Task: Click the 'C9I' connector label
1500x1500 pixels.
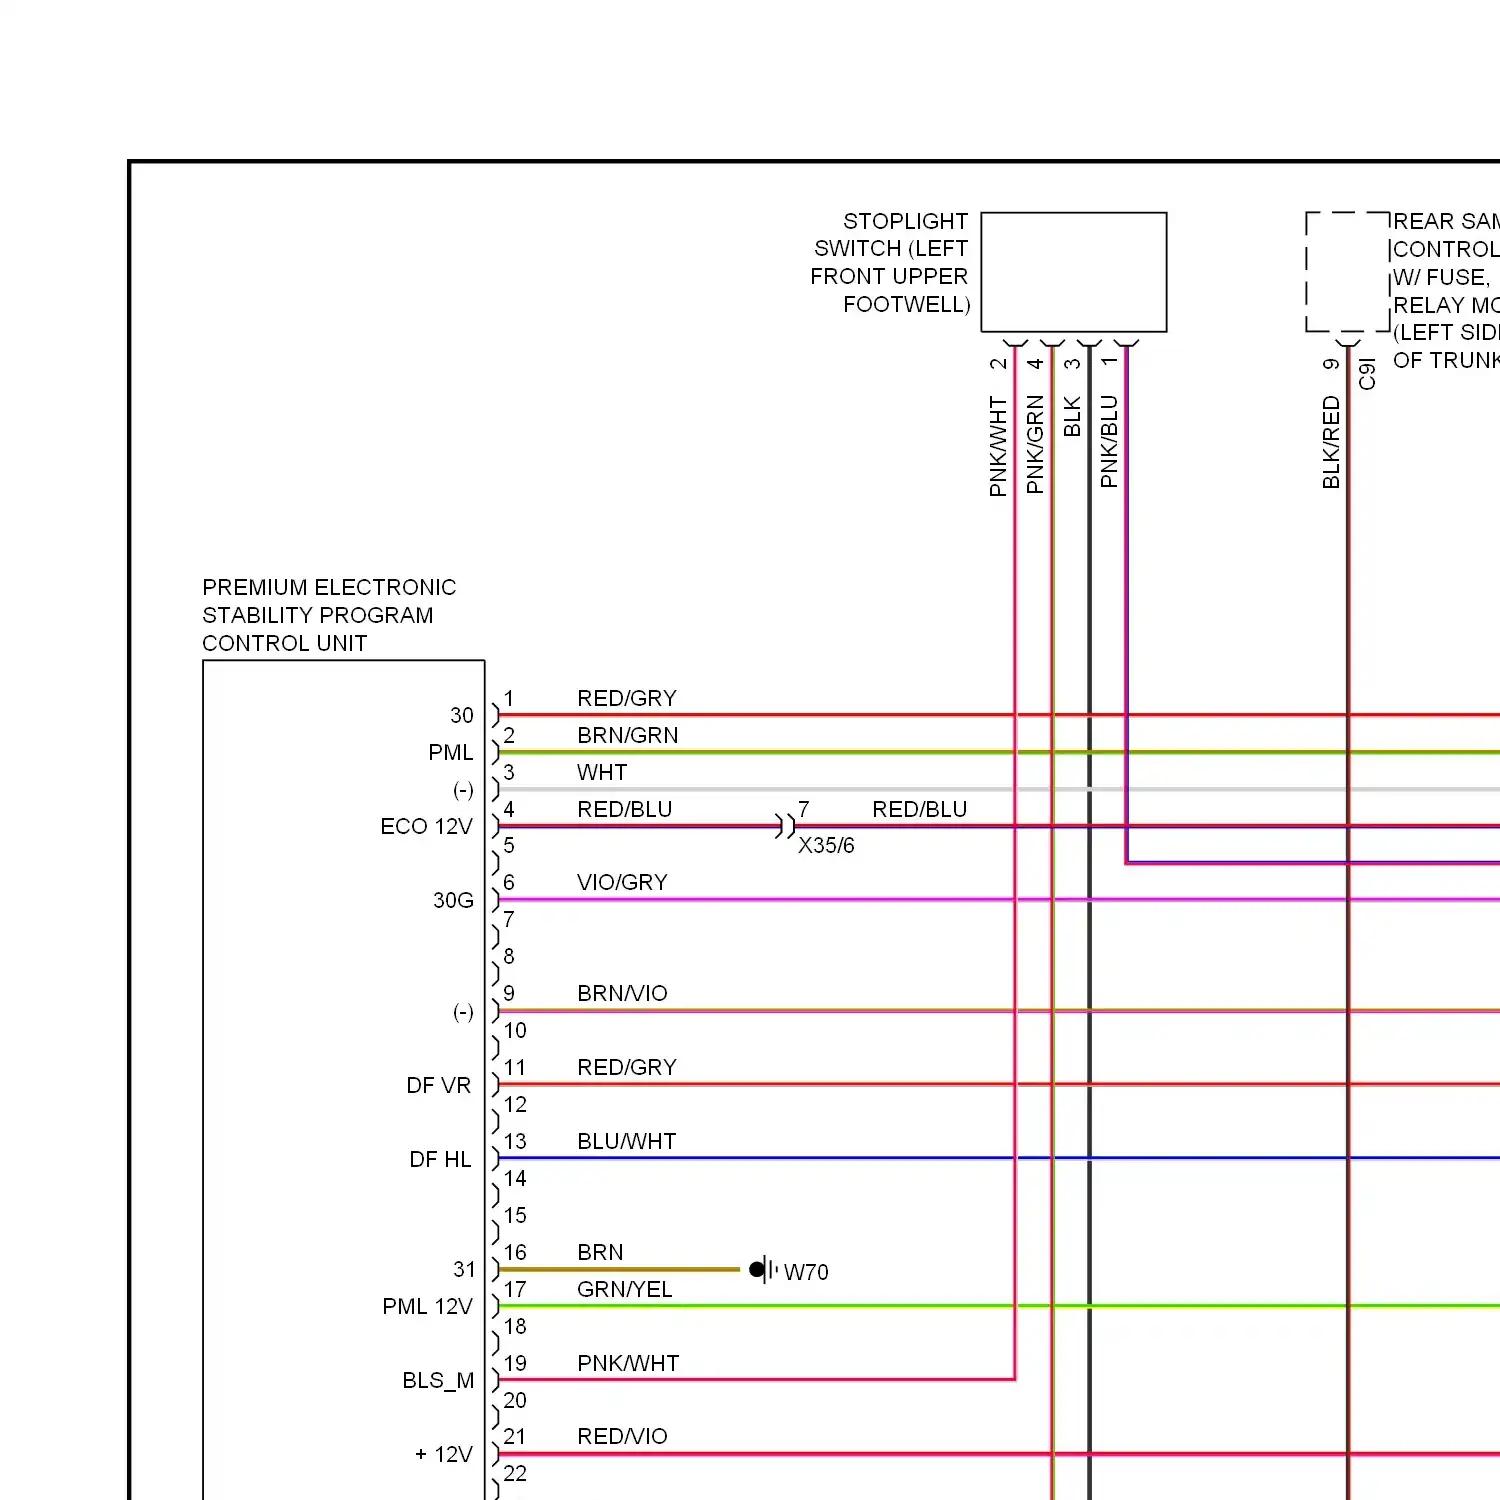Action: [x=1367, y=374]
